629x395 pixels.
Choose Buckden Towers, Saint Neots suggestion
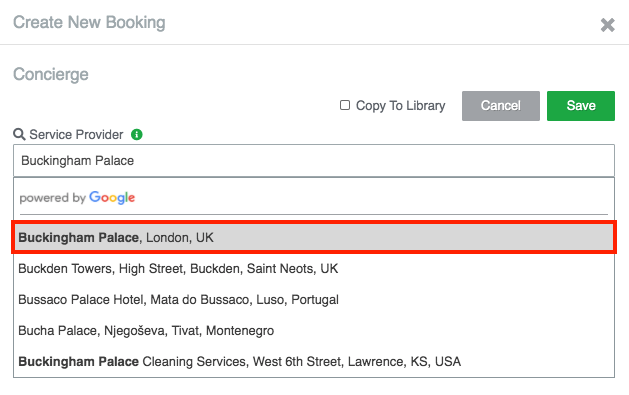coord(314,268)
